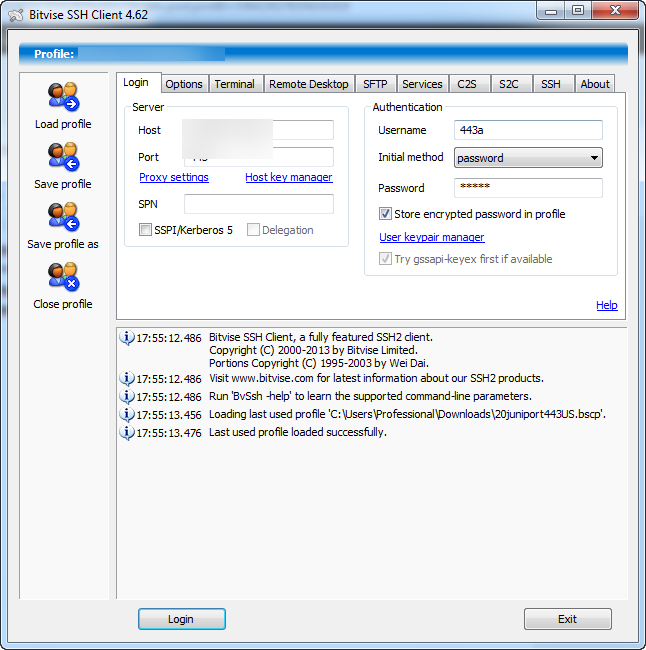Open Proxy settings link

coord(174,177)
